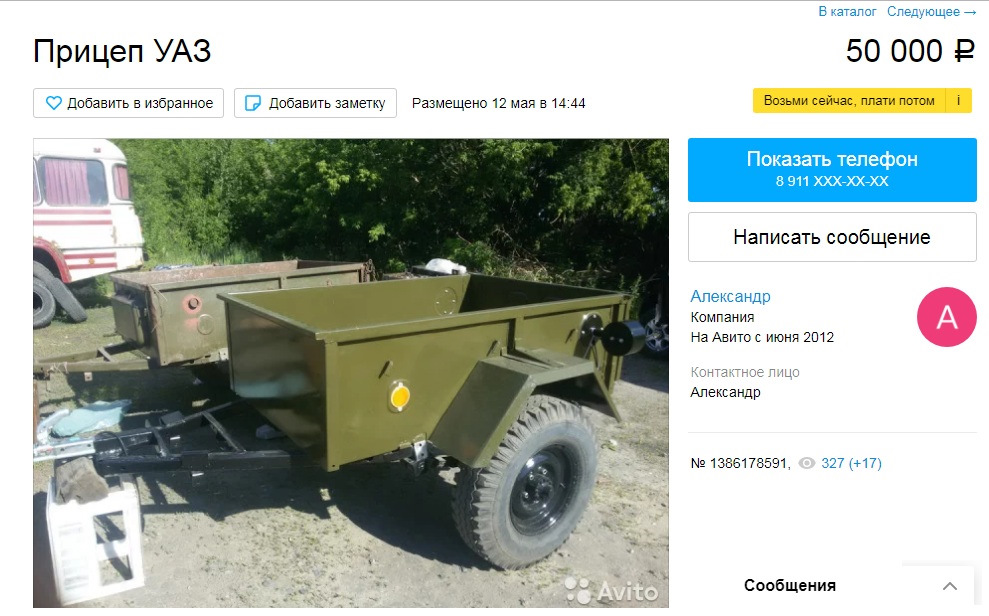
Task: Go to Следующее listing arrow link
Action: (932, 11)
